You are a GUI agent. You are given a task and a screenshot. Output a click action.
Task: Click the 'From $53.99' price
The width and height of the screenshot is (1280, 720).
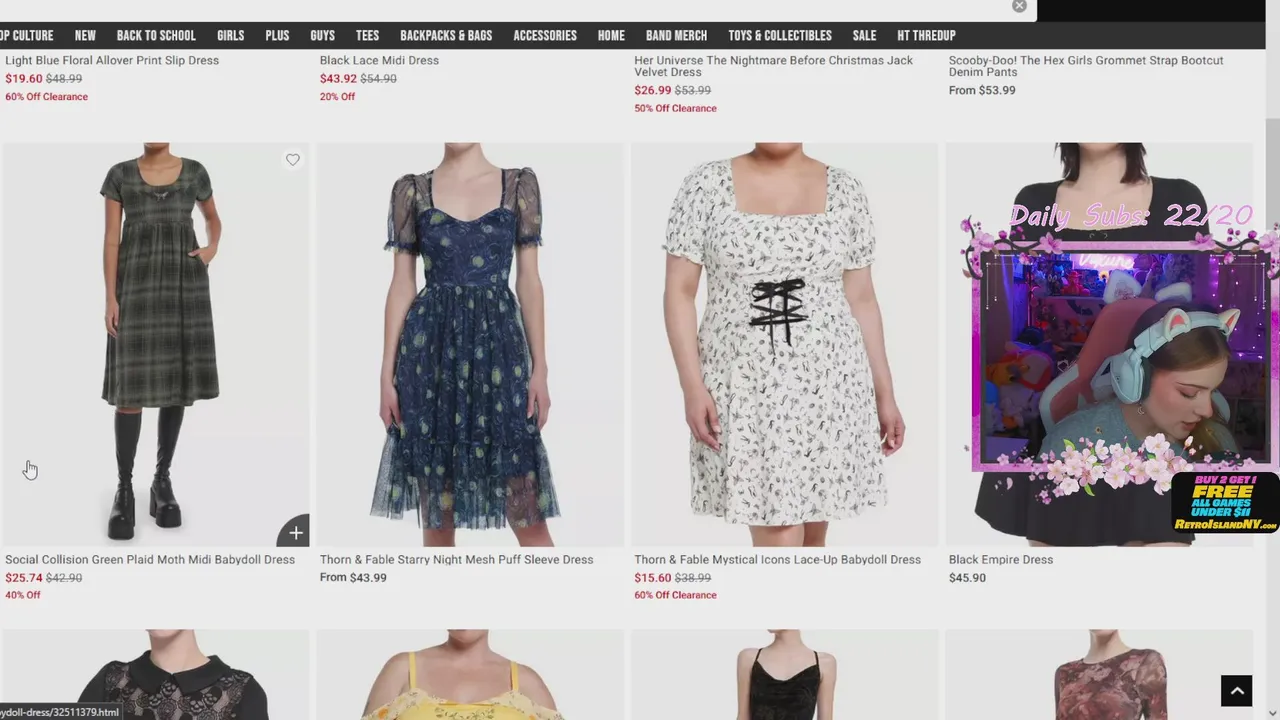(982, 90)
